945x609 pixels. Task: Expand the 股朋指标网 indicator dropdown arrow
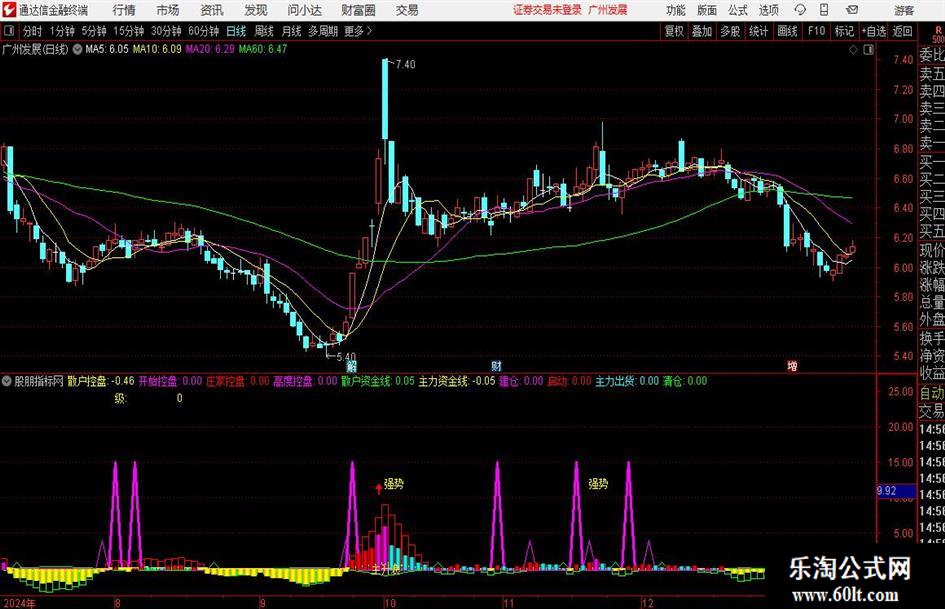point(7,381)
